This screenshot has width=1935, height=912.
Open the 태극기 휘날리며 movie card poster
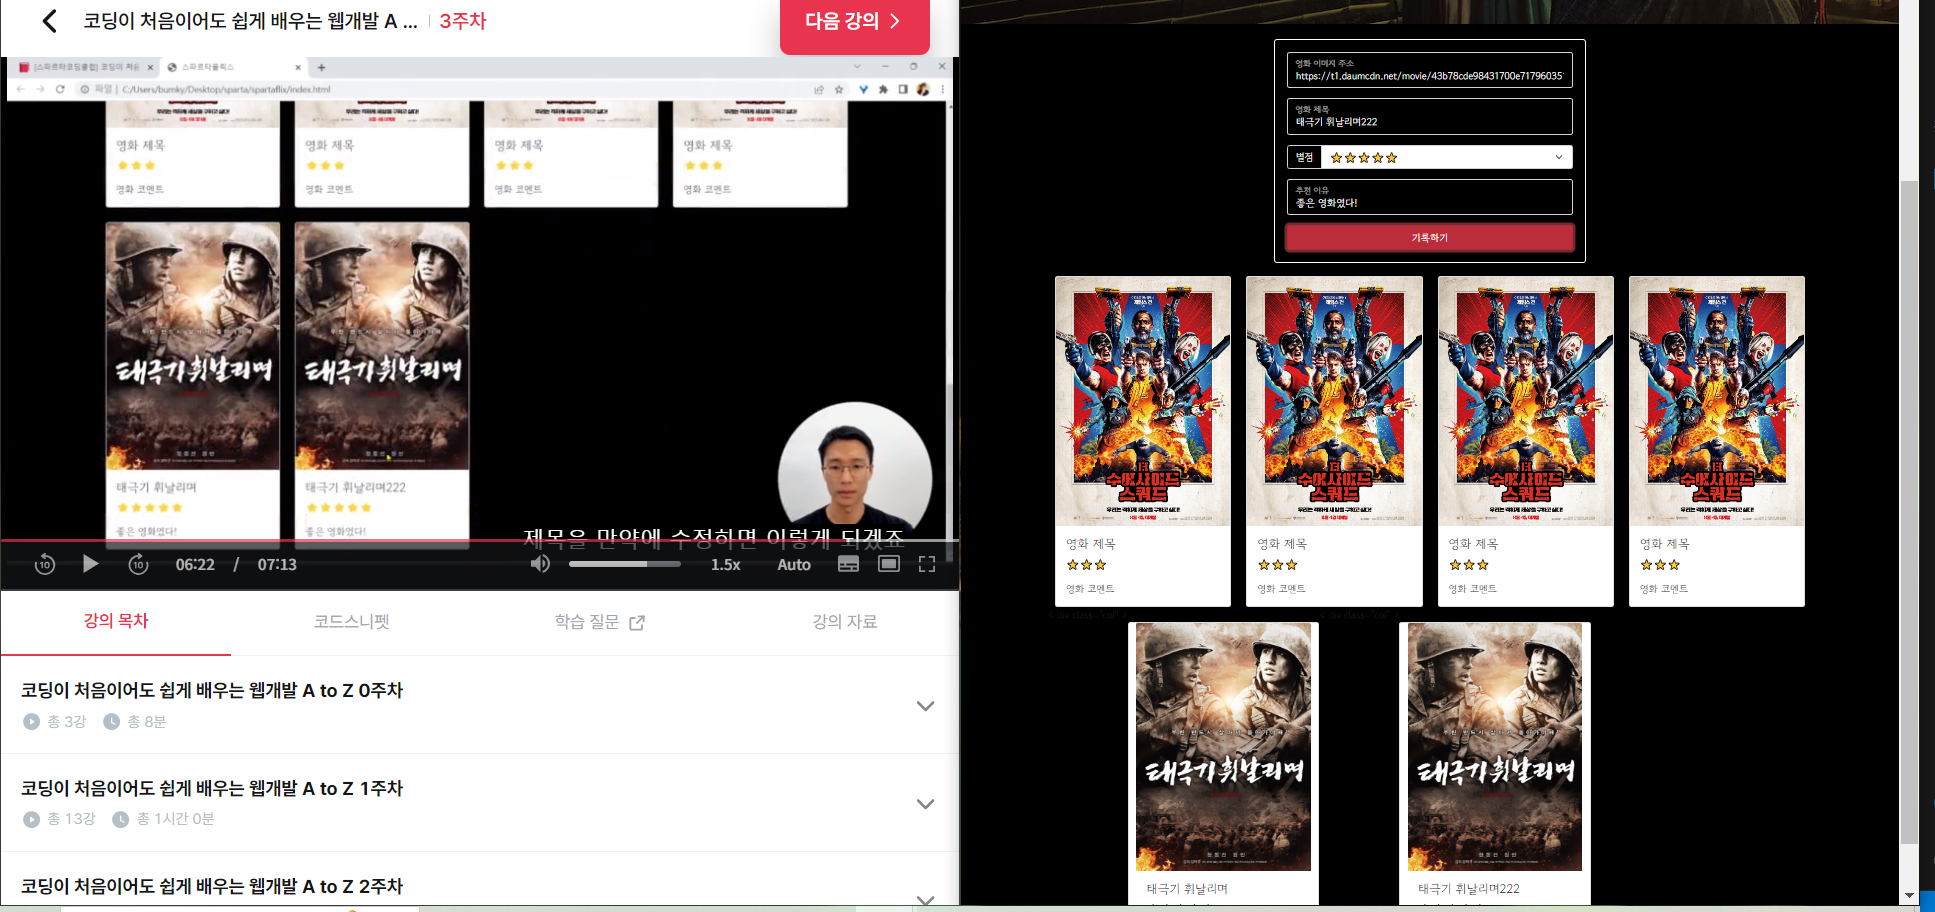coord(1223,747)
